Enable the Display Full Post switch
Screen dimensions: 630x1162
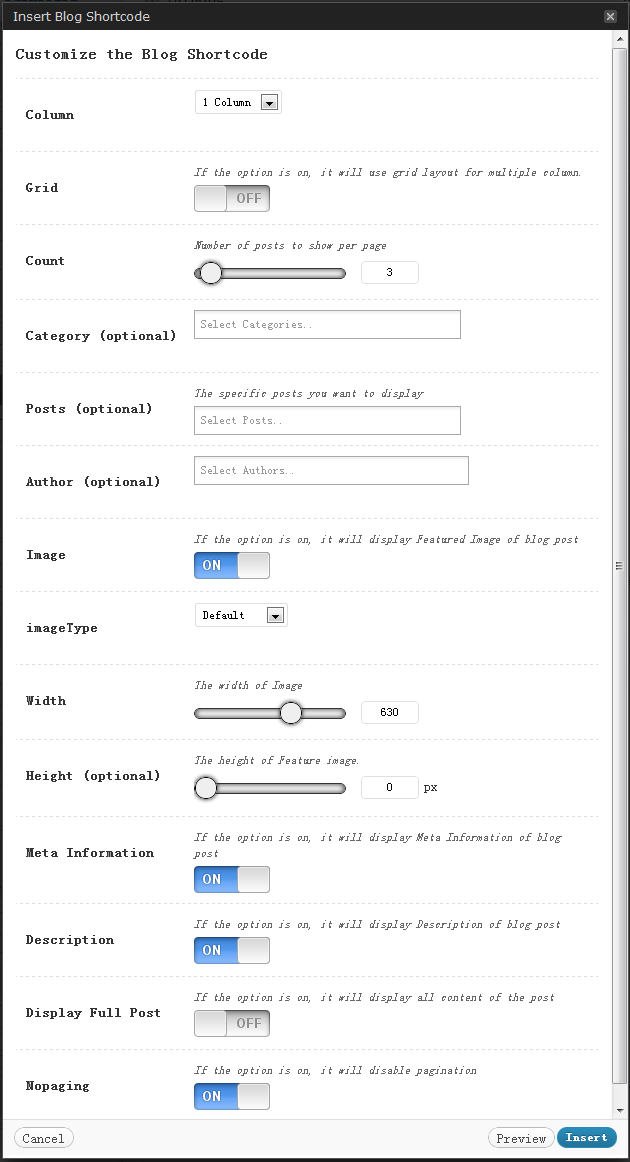[x=232, y=1023]
